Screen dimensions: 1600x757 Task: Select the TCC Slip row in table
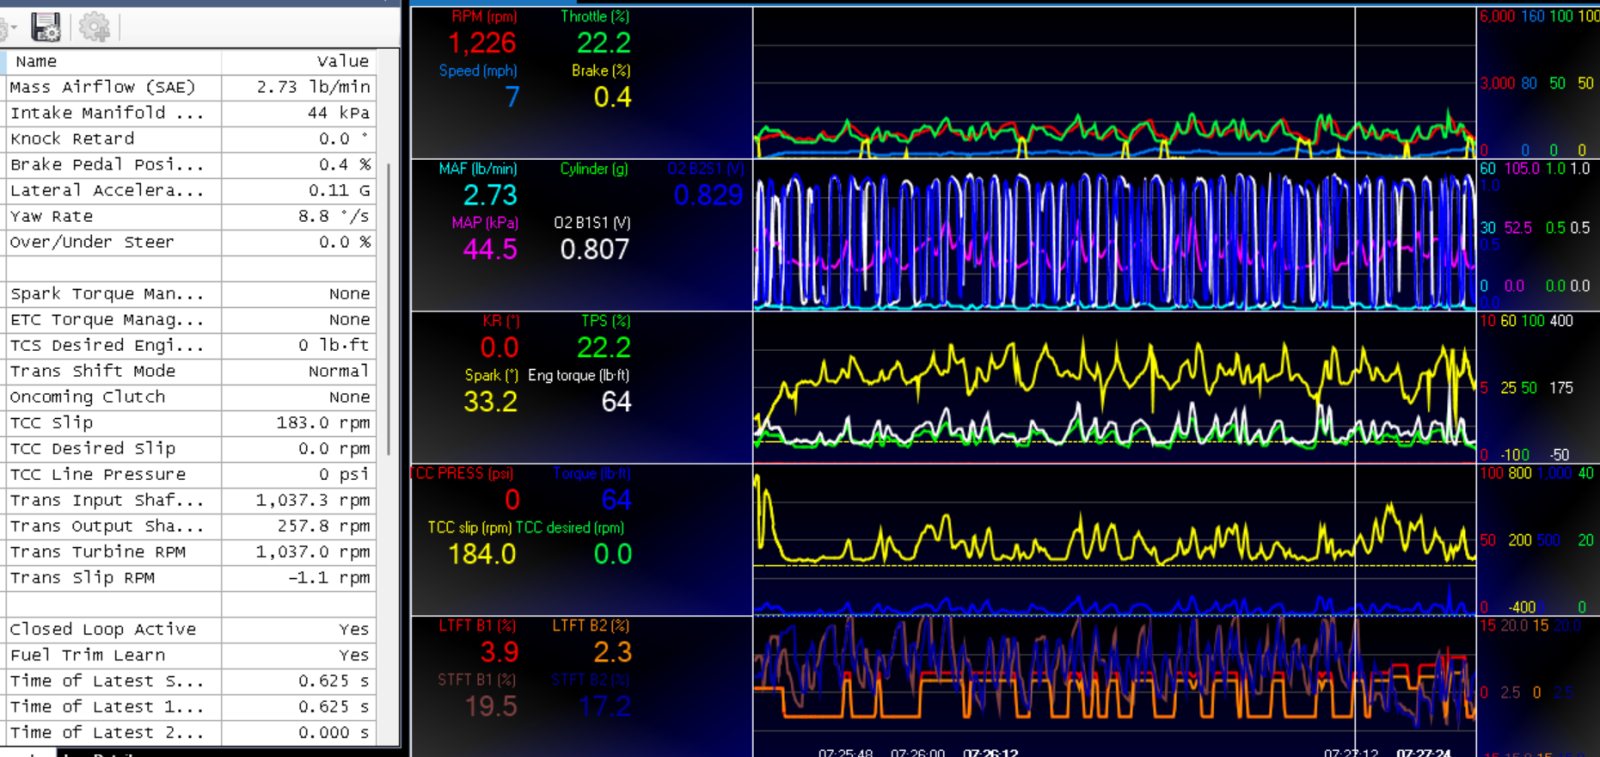(x=191, y=423)
